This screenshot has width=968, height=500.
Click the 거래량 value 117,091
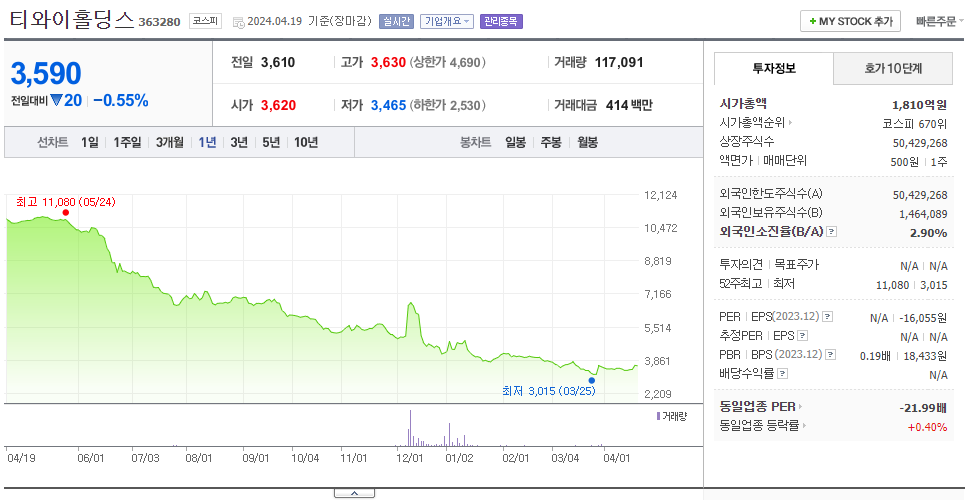click(619, 62)
